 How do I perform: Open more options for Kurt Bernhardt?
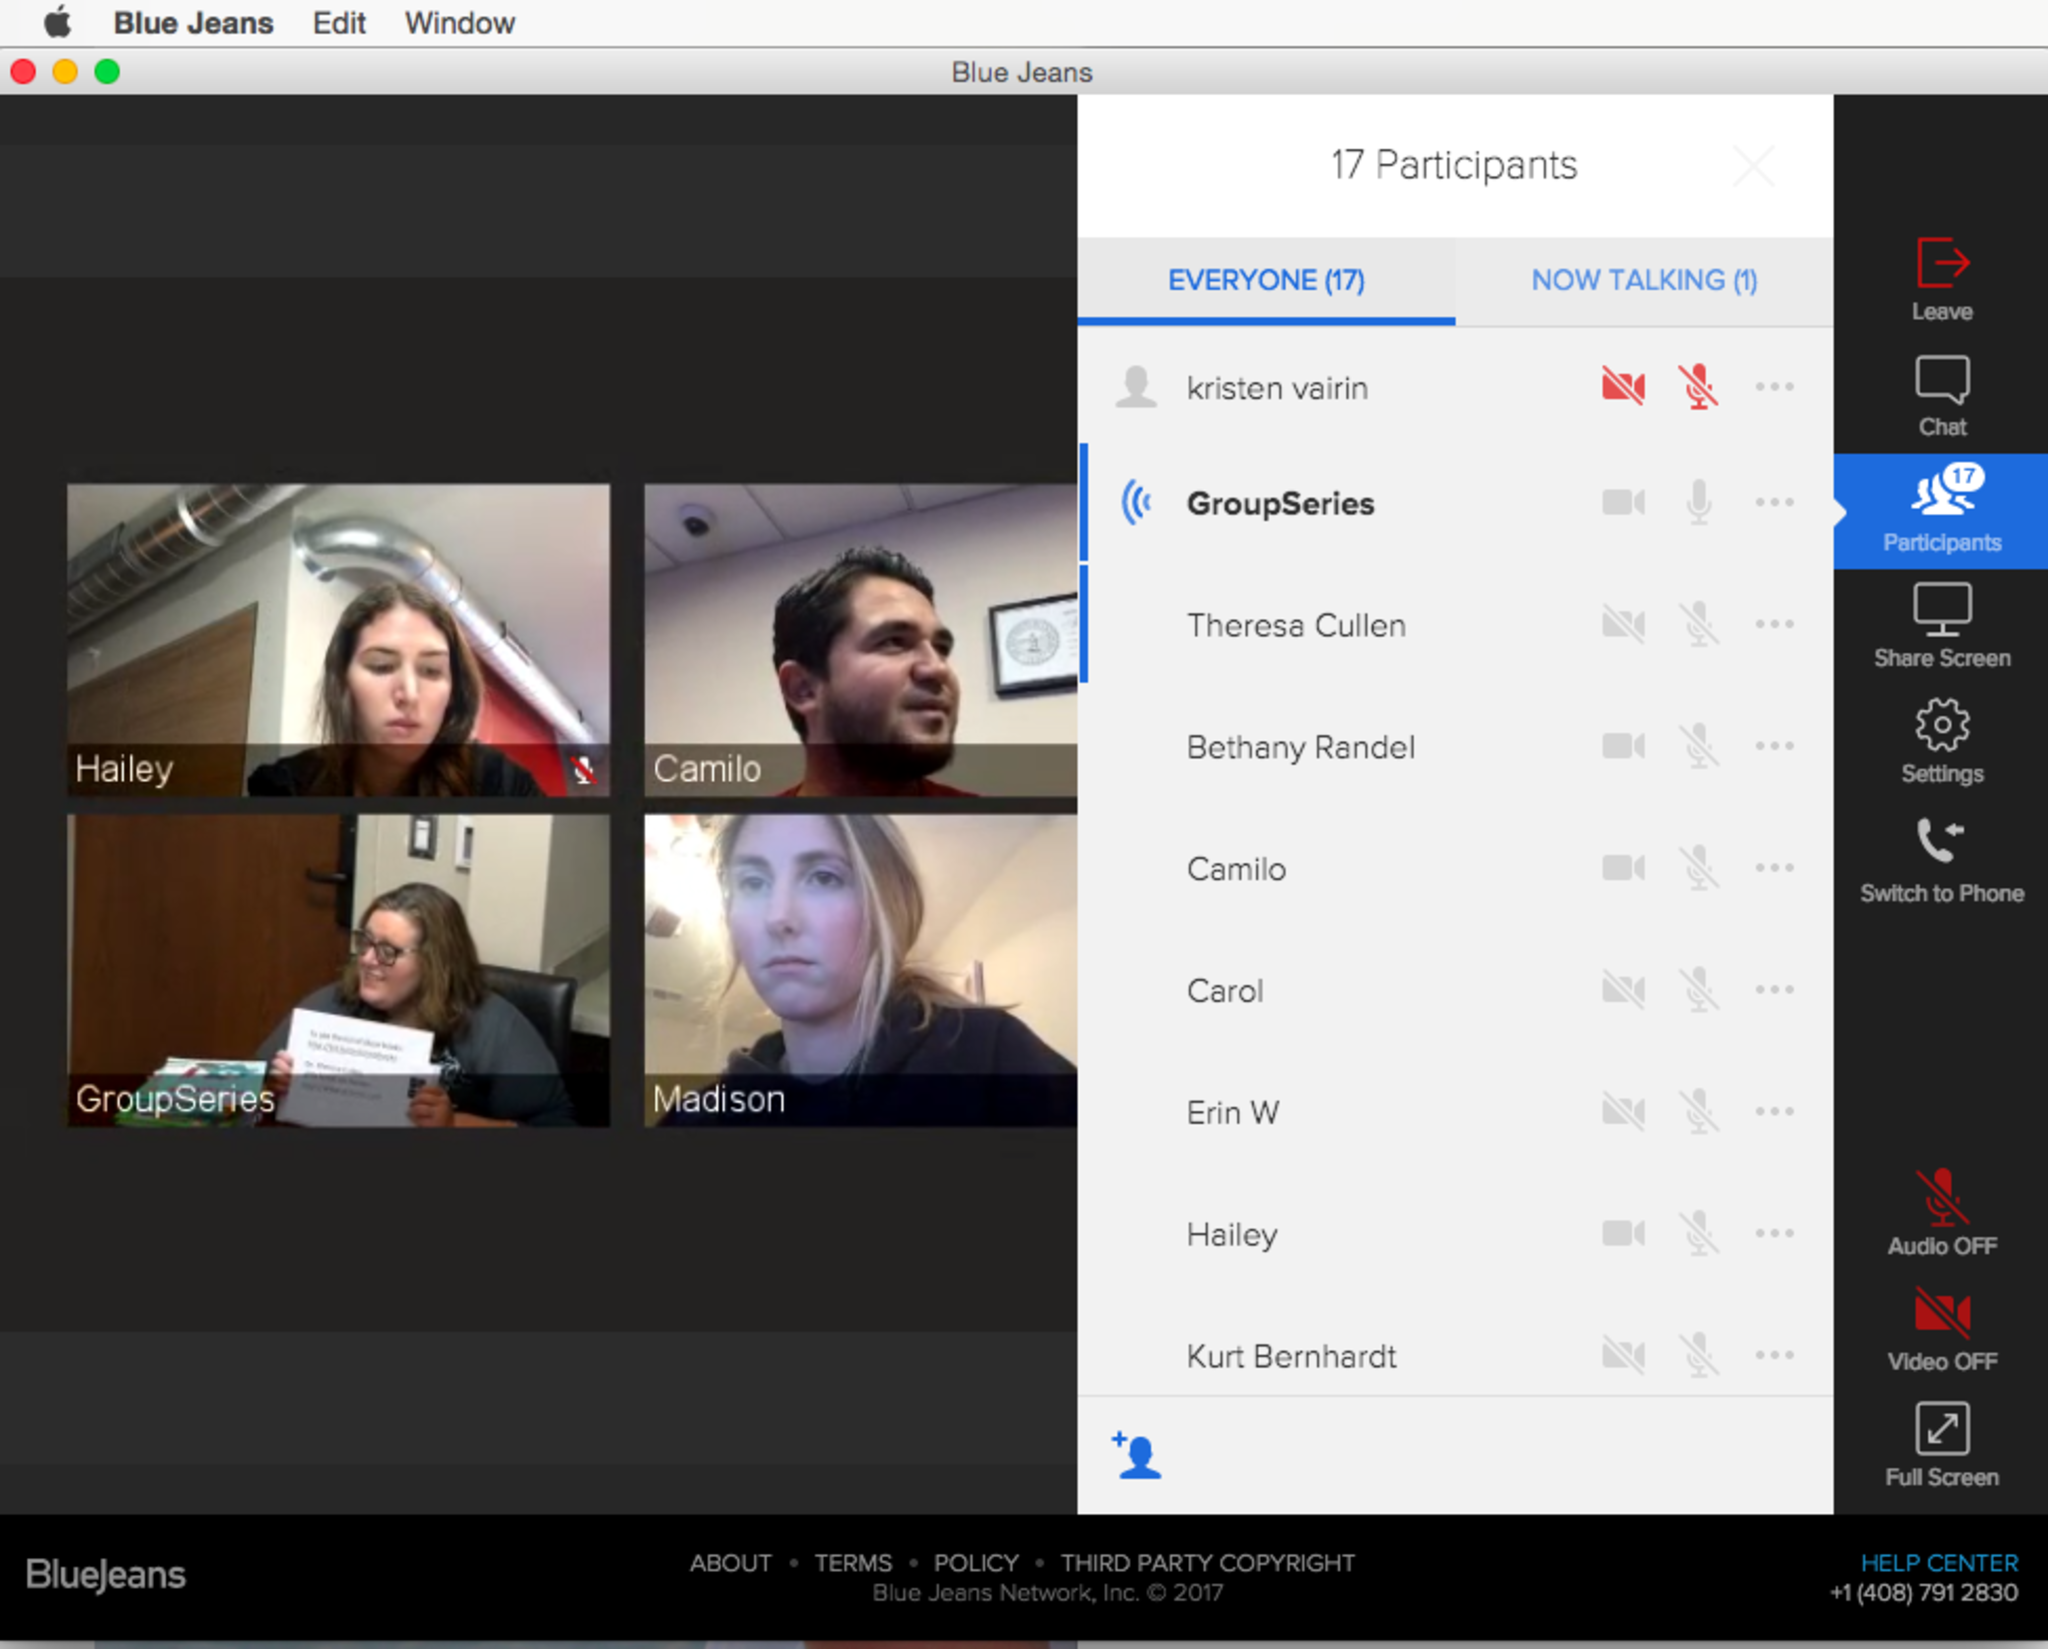coord(1774,1355)
